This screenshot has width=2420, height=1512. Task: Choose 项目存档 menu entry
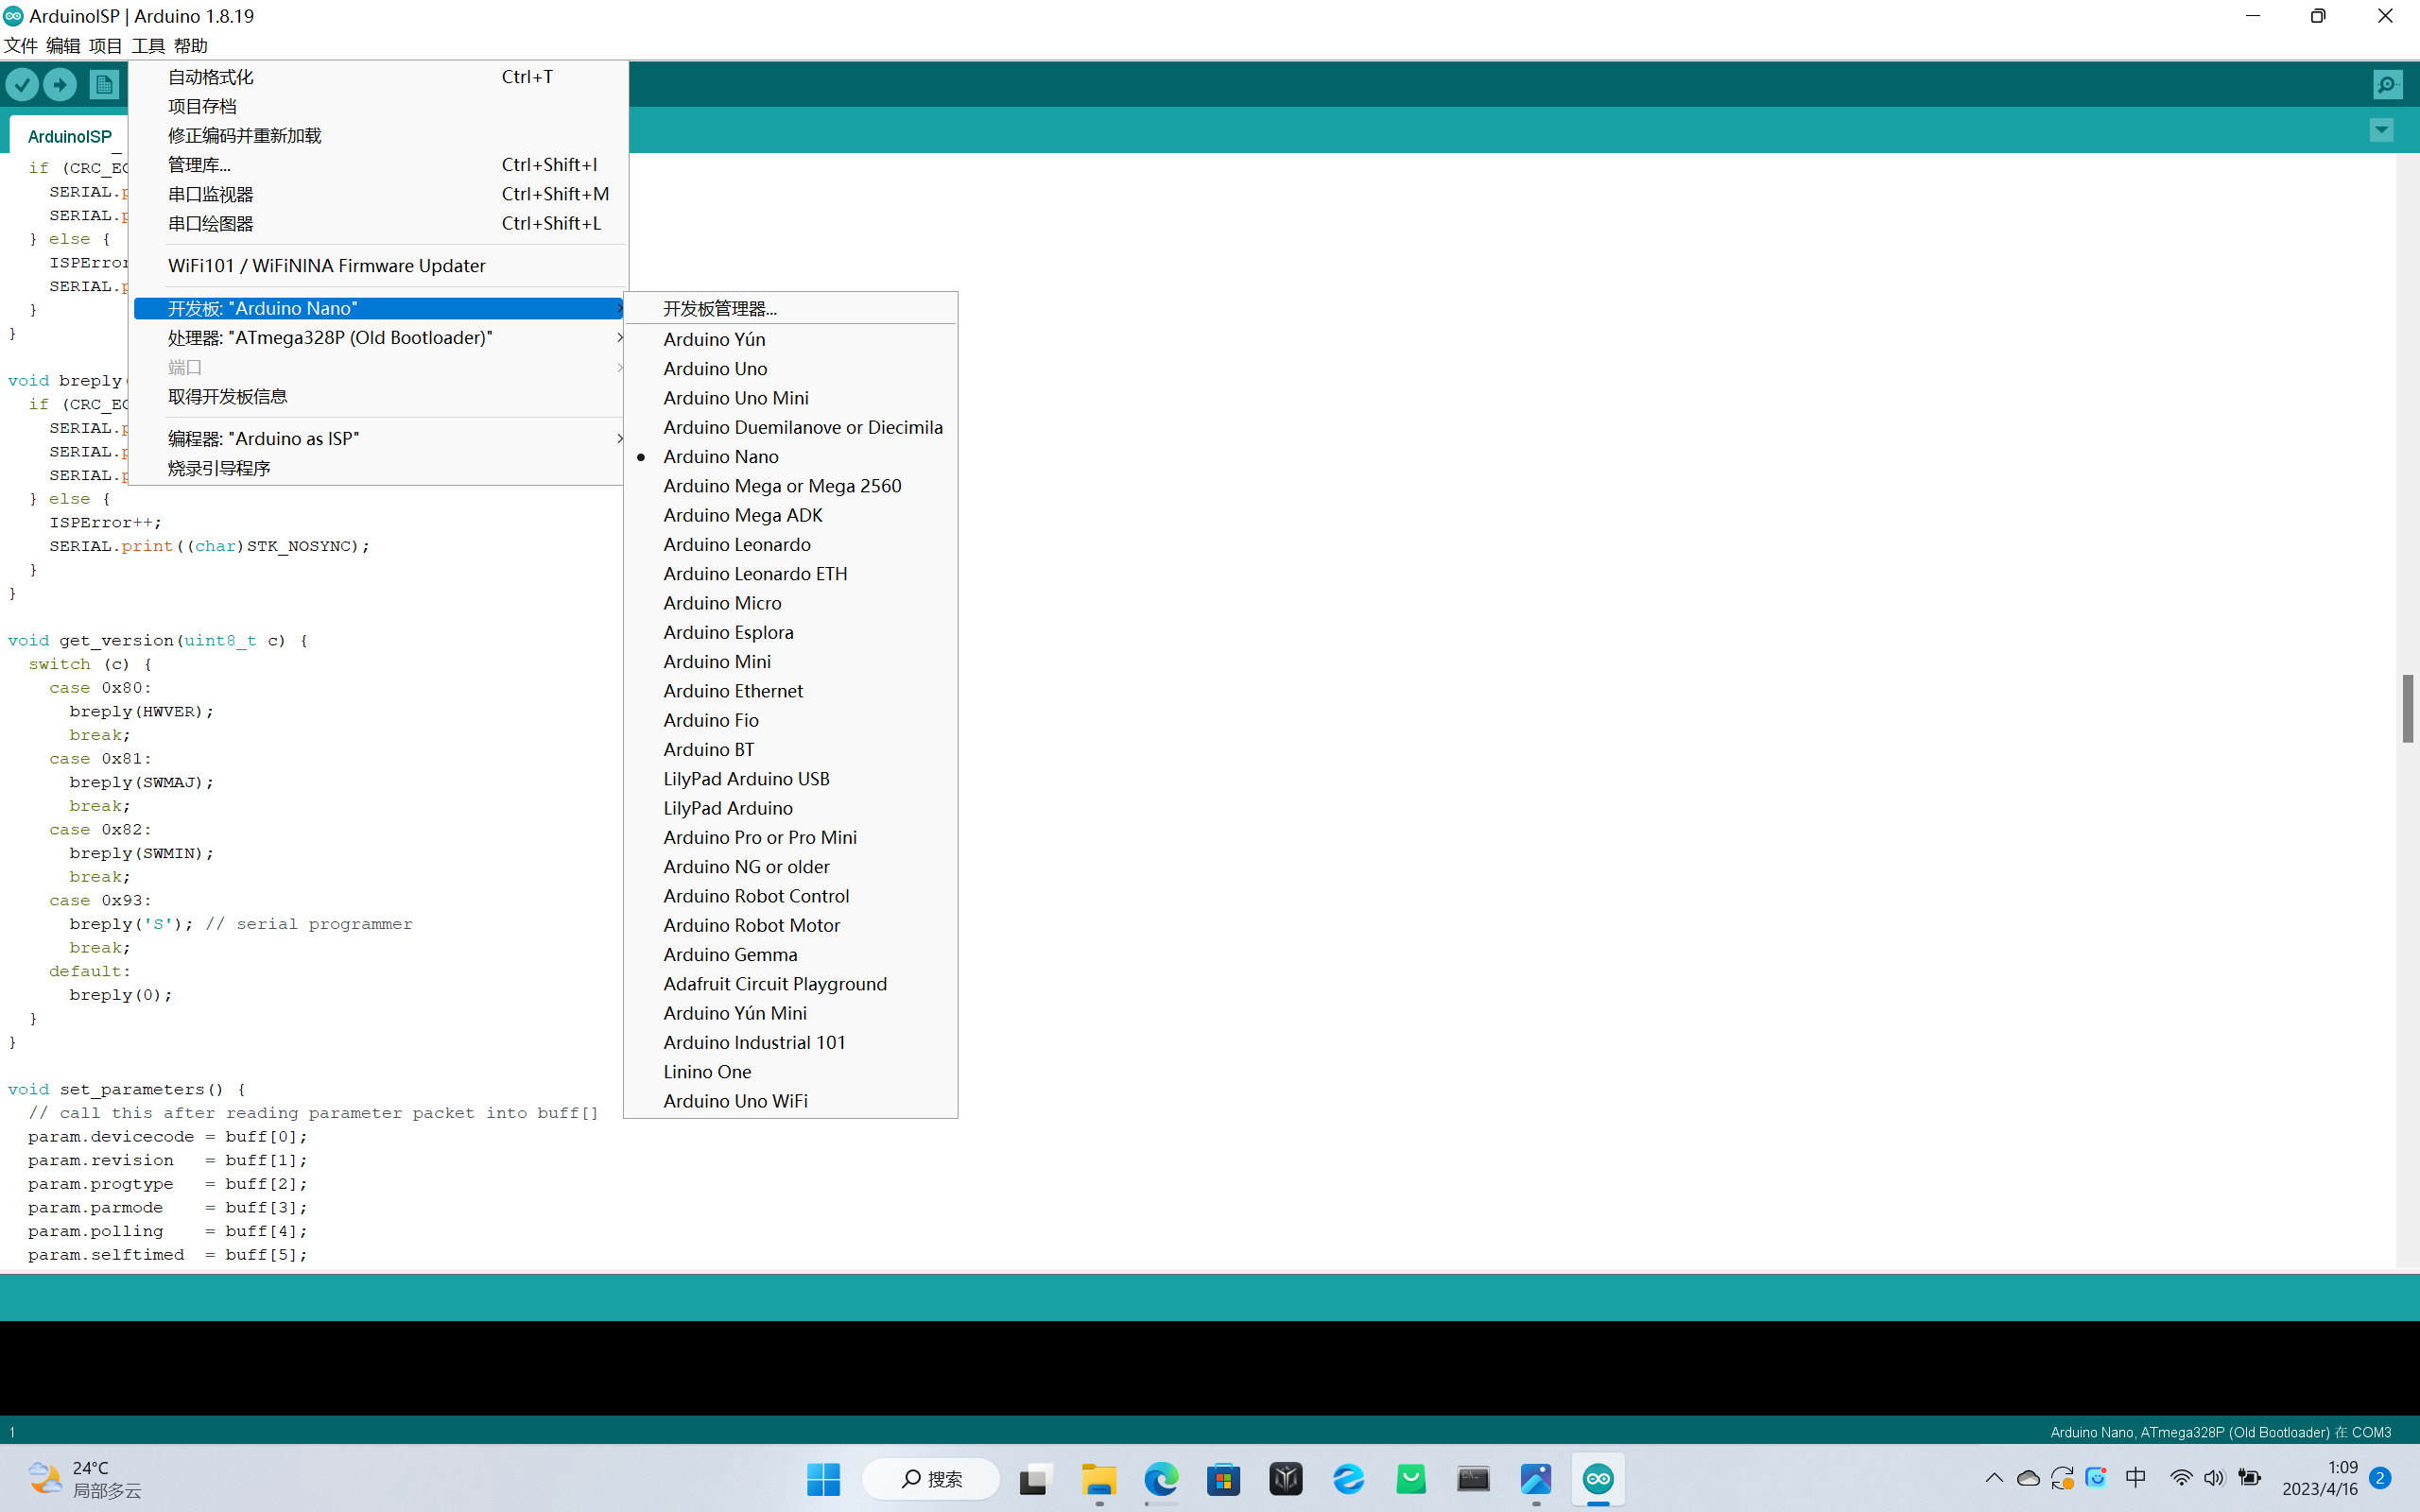tap(380, 106)
